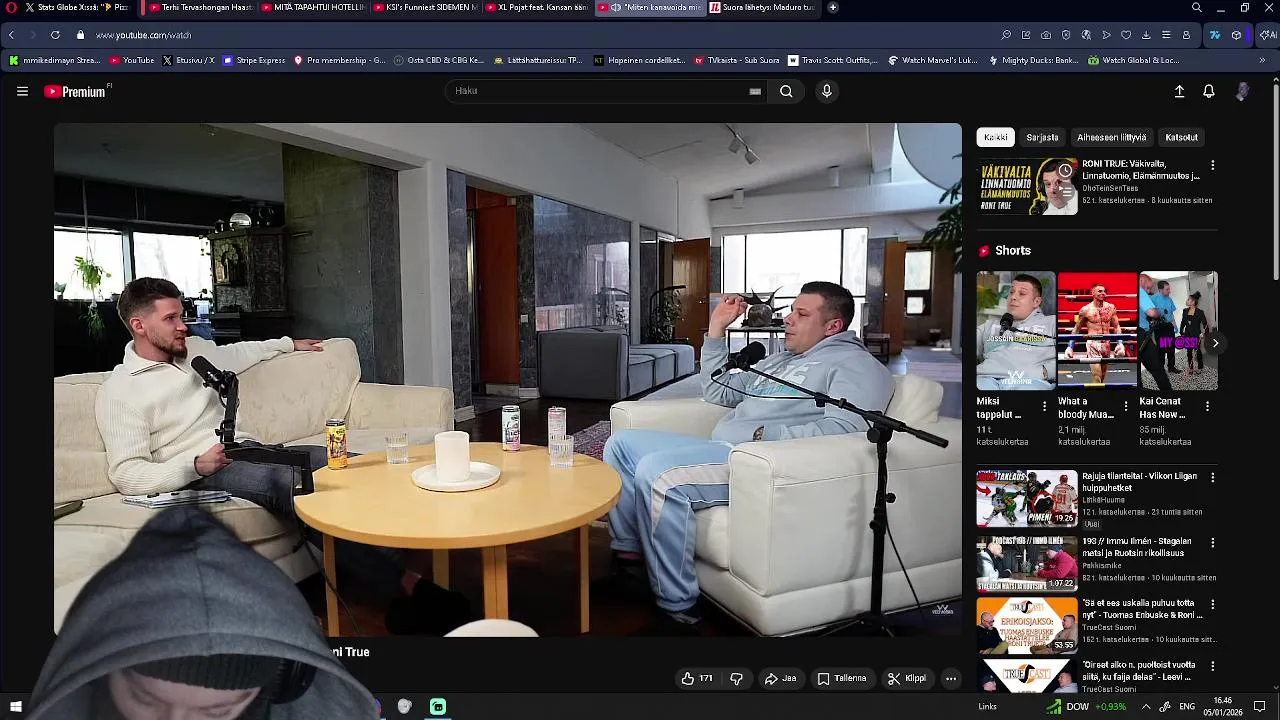Viewport: 1280px width, 720px height.
Task: Open the 193 // Immu Ilmén video thumbnail
Action: (1027, 563)
